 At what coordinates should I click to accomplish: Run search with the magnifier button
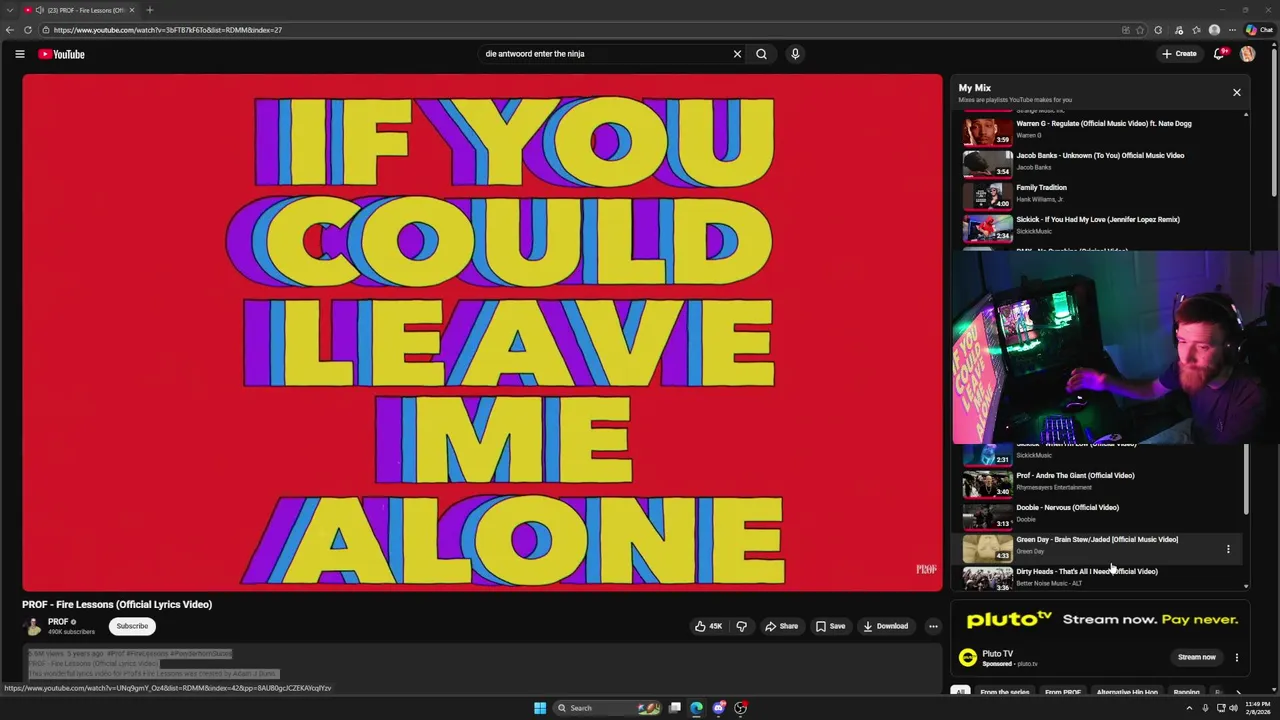(x=761, y=54)
